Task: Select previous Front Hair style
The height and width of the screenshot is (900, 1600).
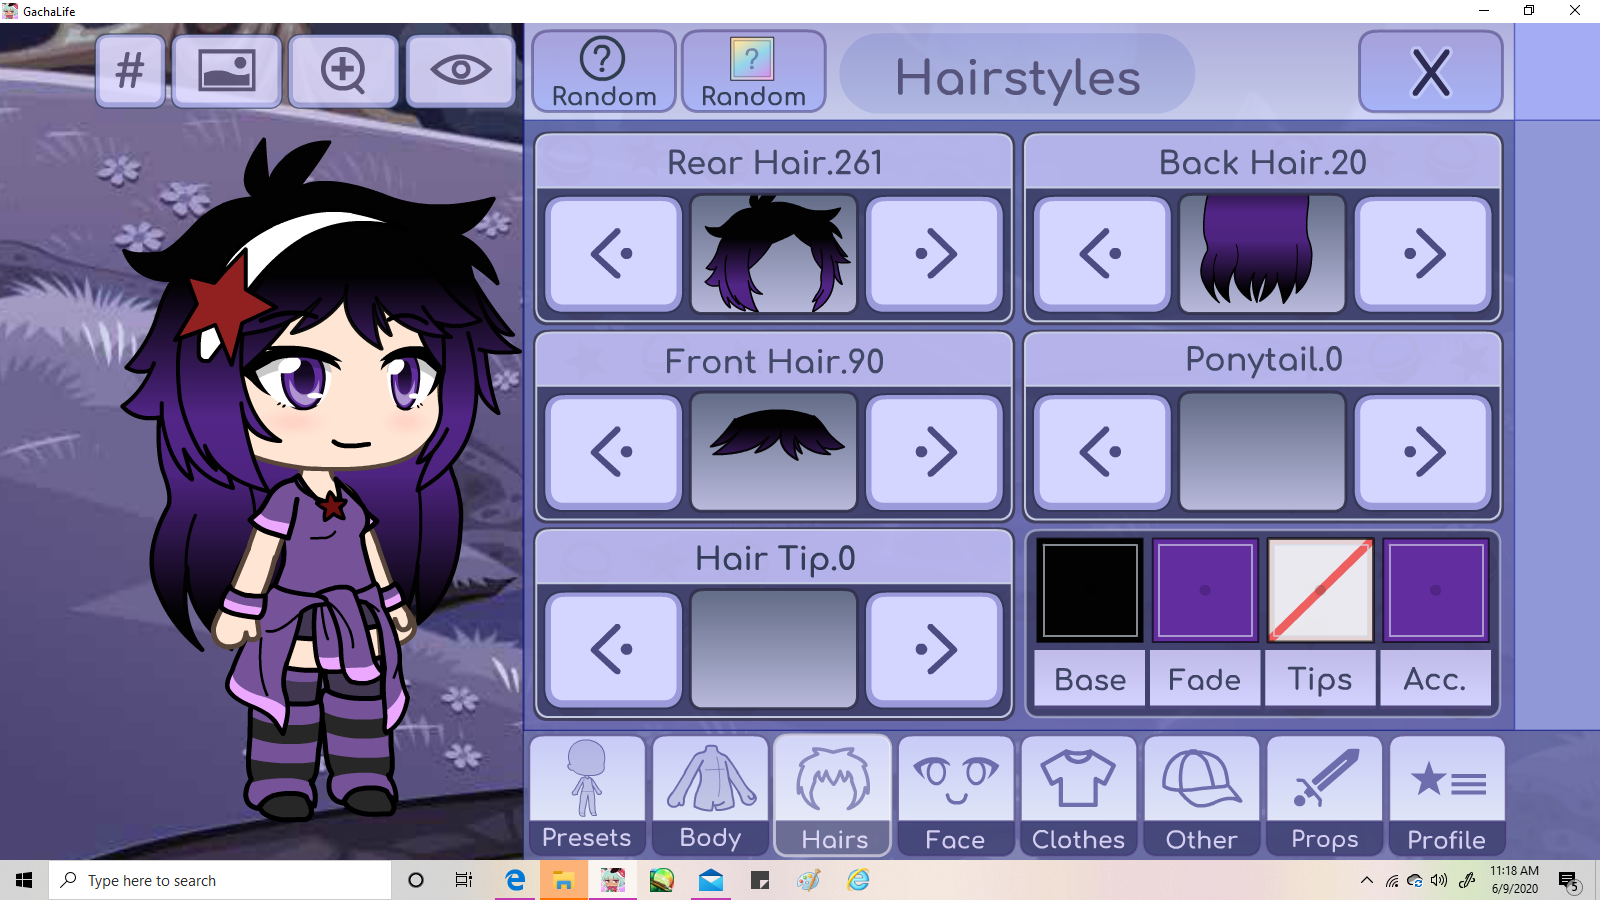Action: pos(614,452)
